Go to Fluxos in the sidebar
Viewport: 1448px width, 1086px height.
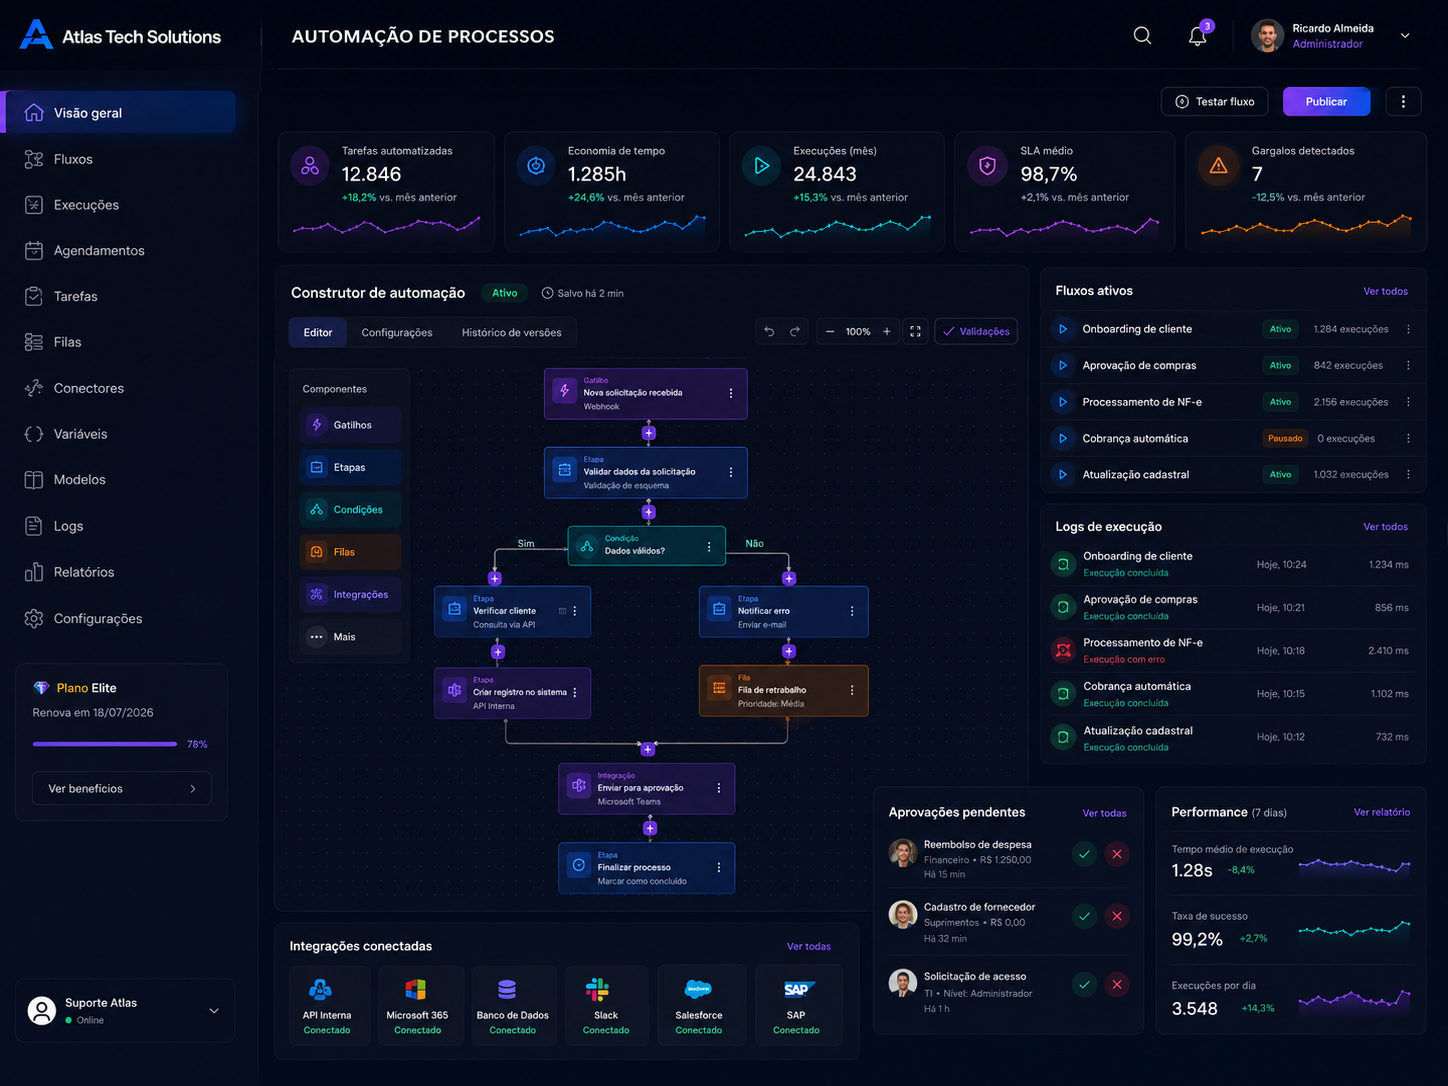tap(120, 159)
